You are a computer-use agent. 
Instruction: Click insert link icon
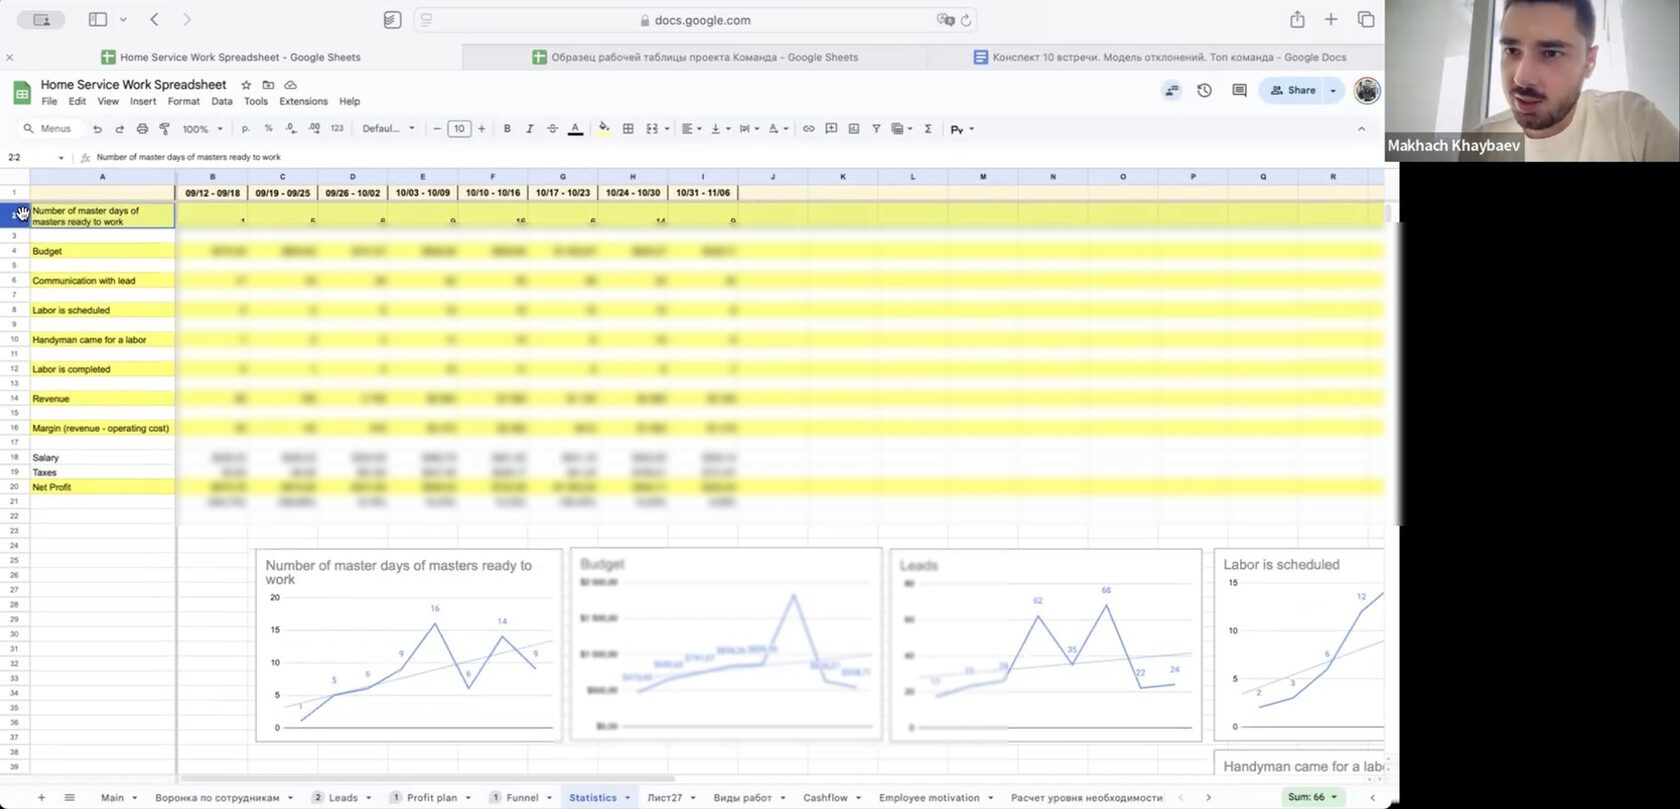(808, 129)
